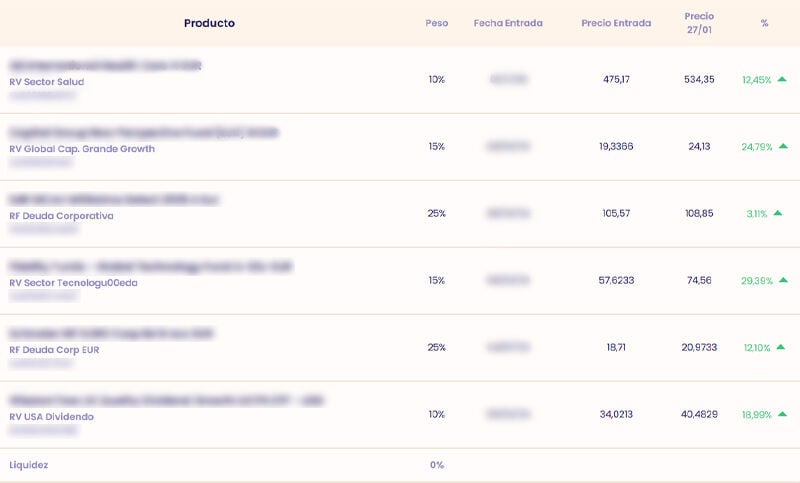
Task: Select the green triangle beside 3,11%
Action: [x=777, y=213]
